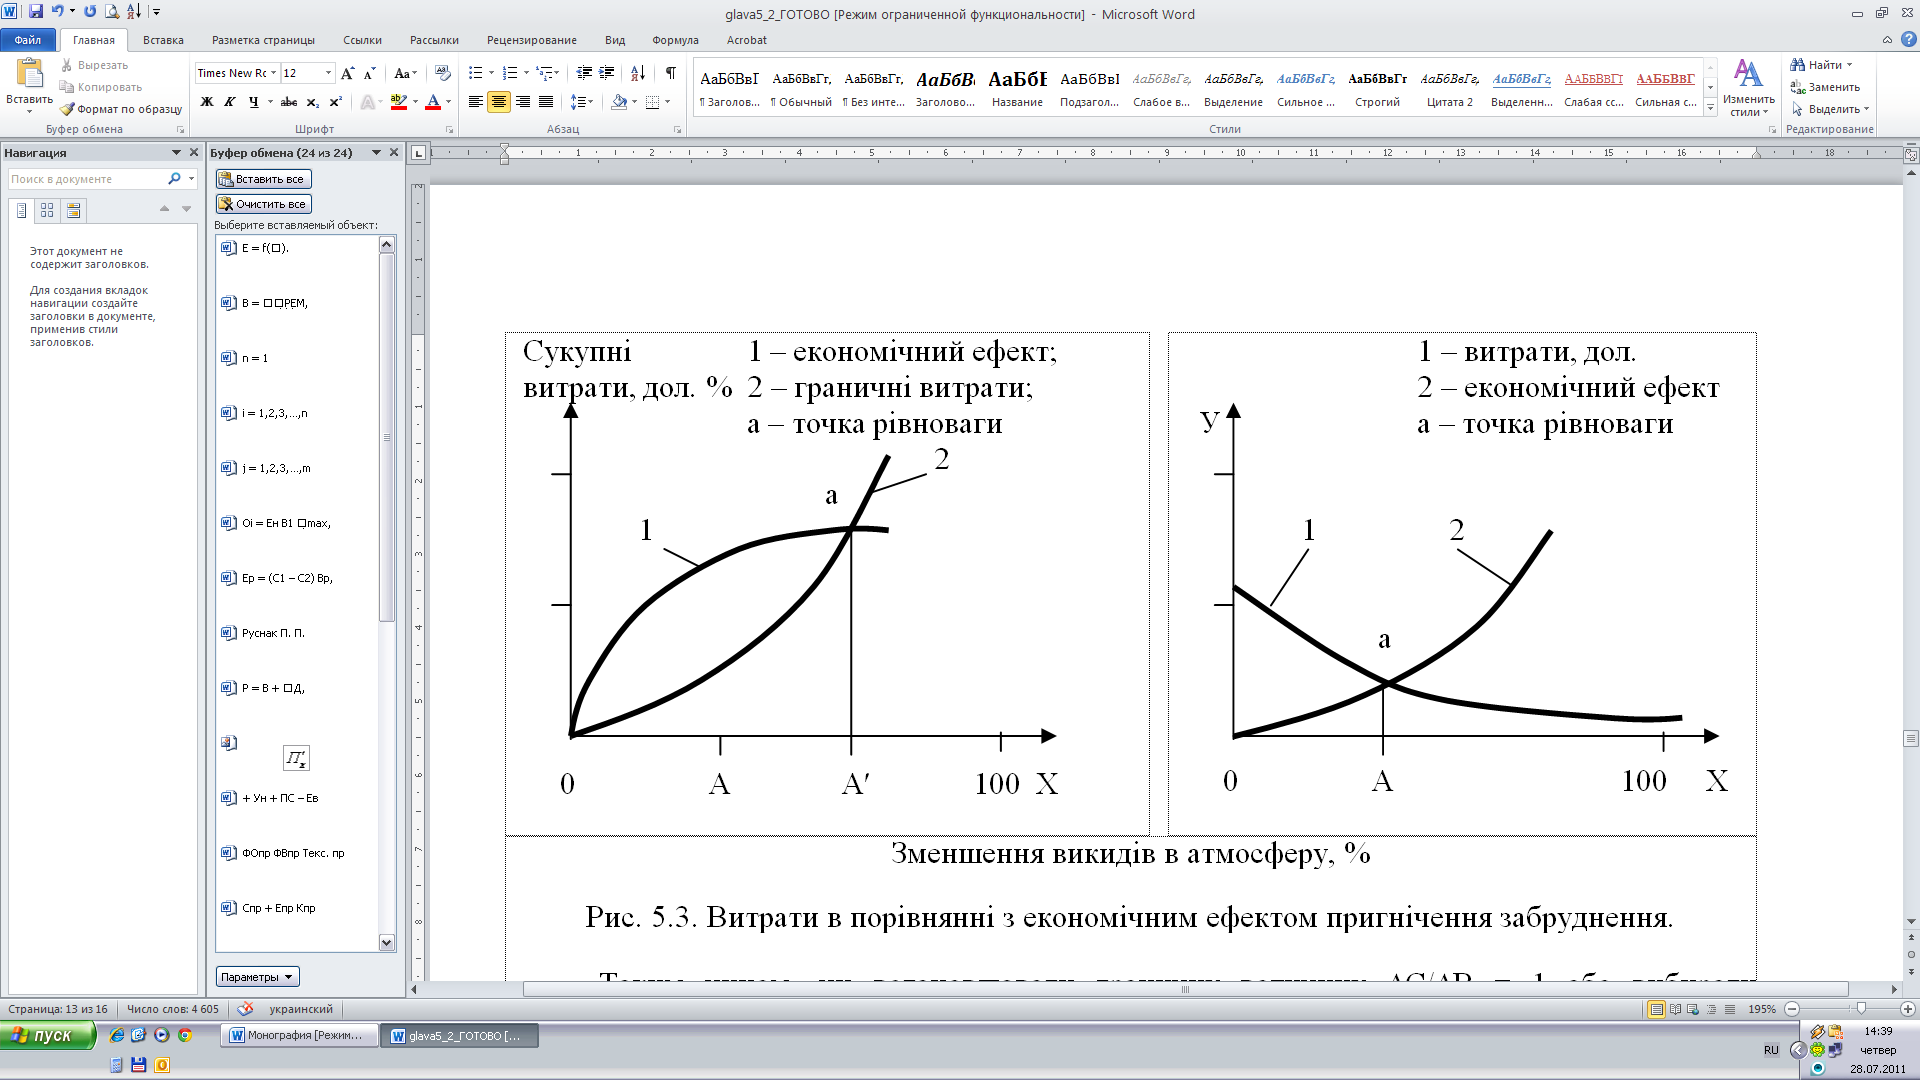Sort text alphabetically icon
Viewport: 1920px width, 1080px height.
click(x=638, y=73)
